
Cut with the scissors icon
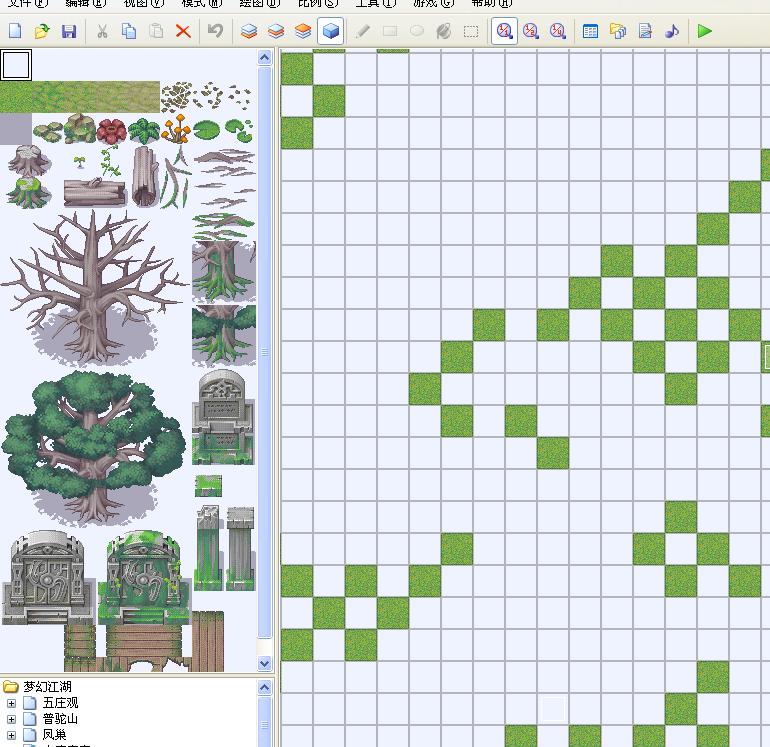[x=102, y=31]
